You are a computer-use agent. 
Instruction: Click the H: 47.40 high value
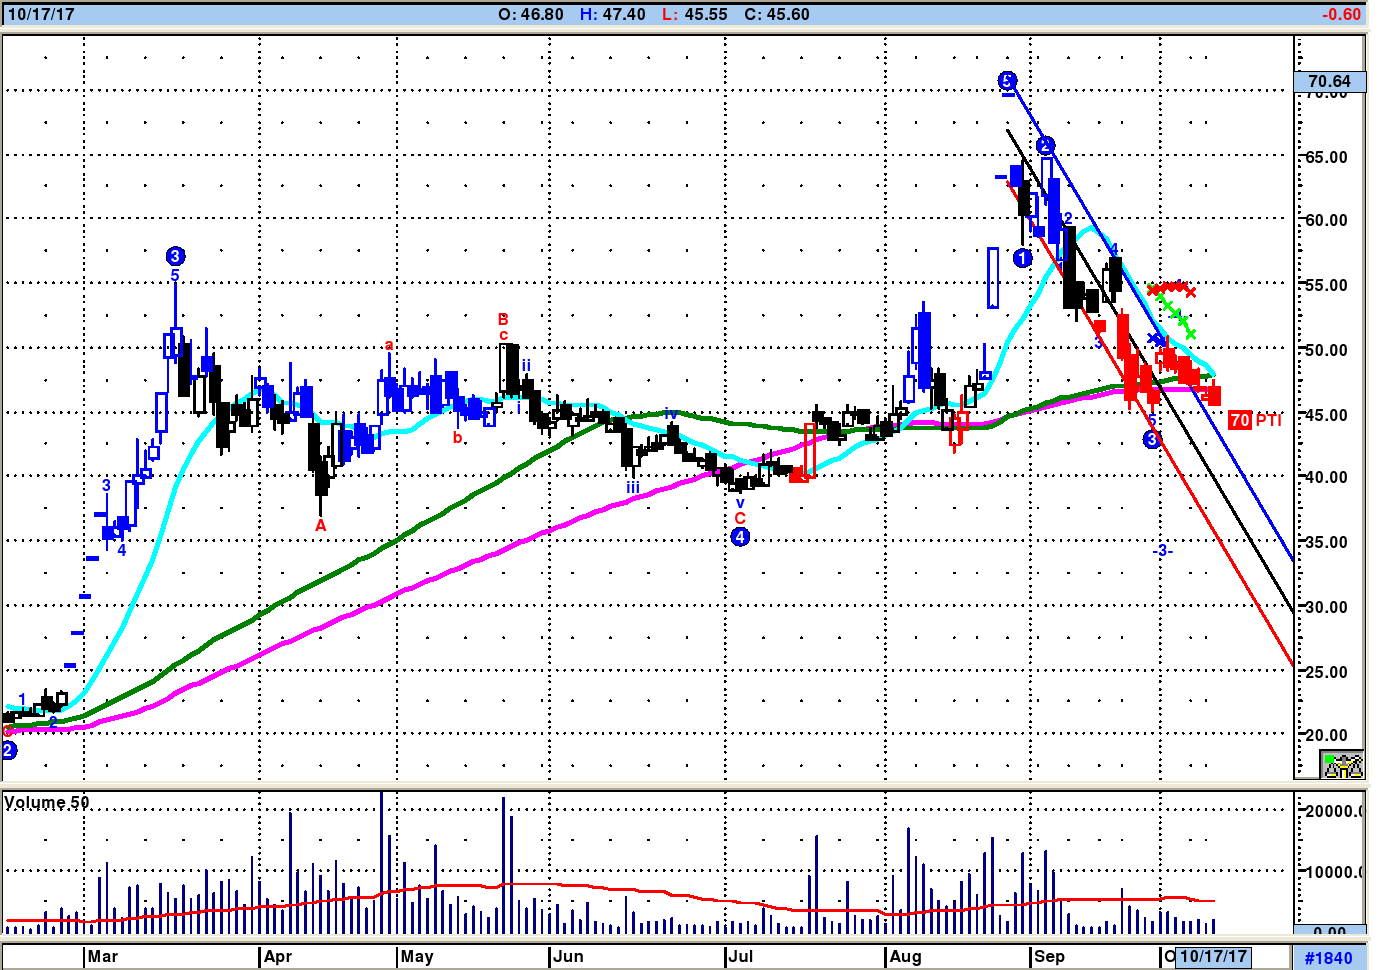(613, 14)
